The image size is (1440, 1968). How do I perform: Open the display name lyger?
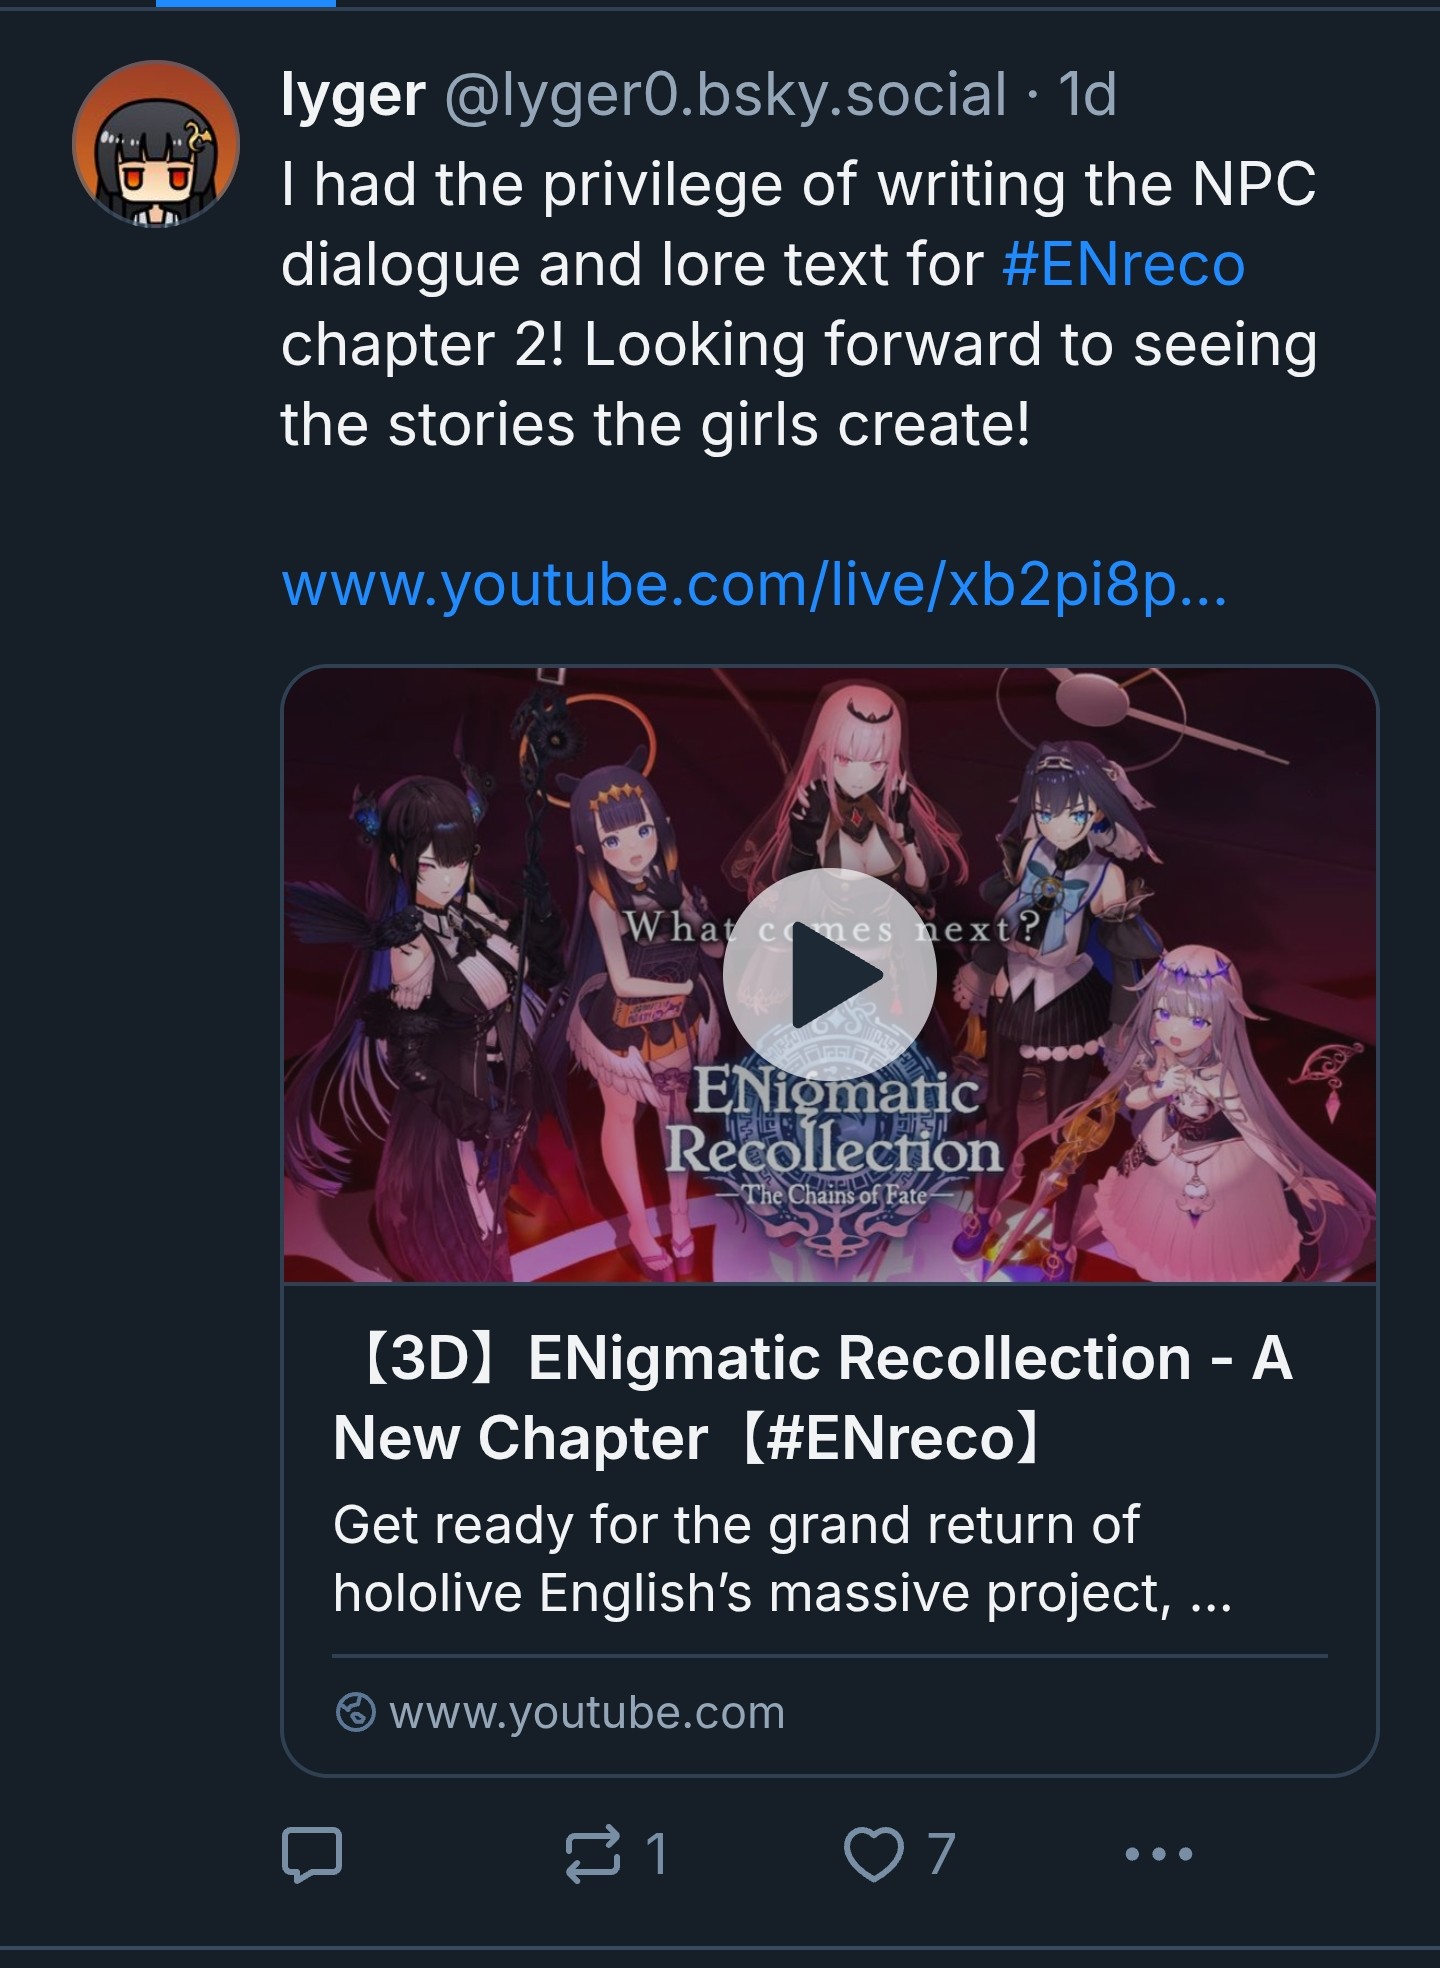353,95
